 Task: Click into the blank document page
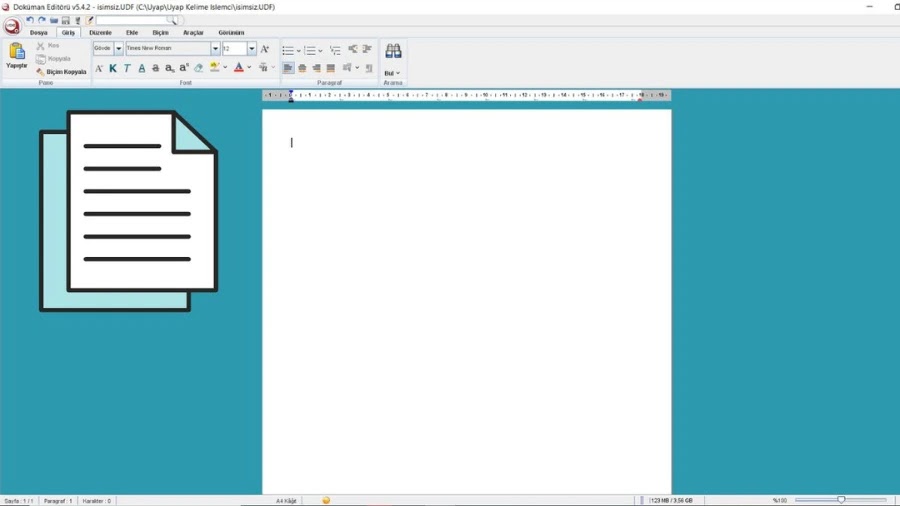(x=467, y=302)
